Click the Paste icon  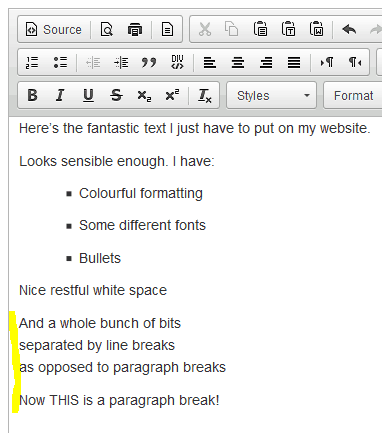coord(260,30)
